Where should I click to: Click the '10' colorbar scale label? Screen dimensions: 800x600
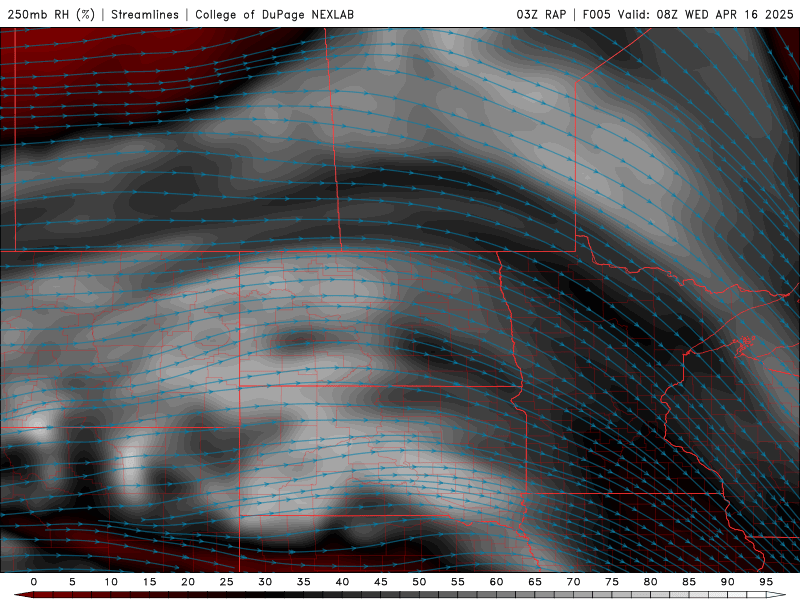coord(111,582)
